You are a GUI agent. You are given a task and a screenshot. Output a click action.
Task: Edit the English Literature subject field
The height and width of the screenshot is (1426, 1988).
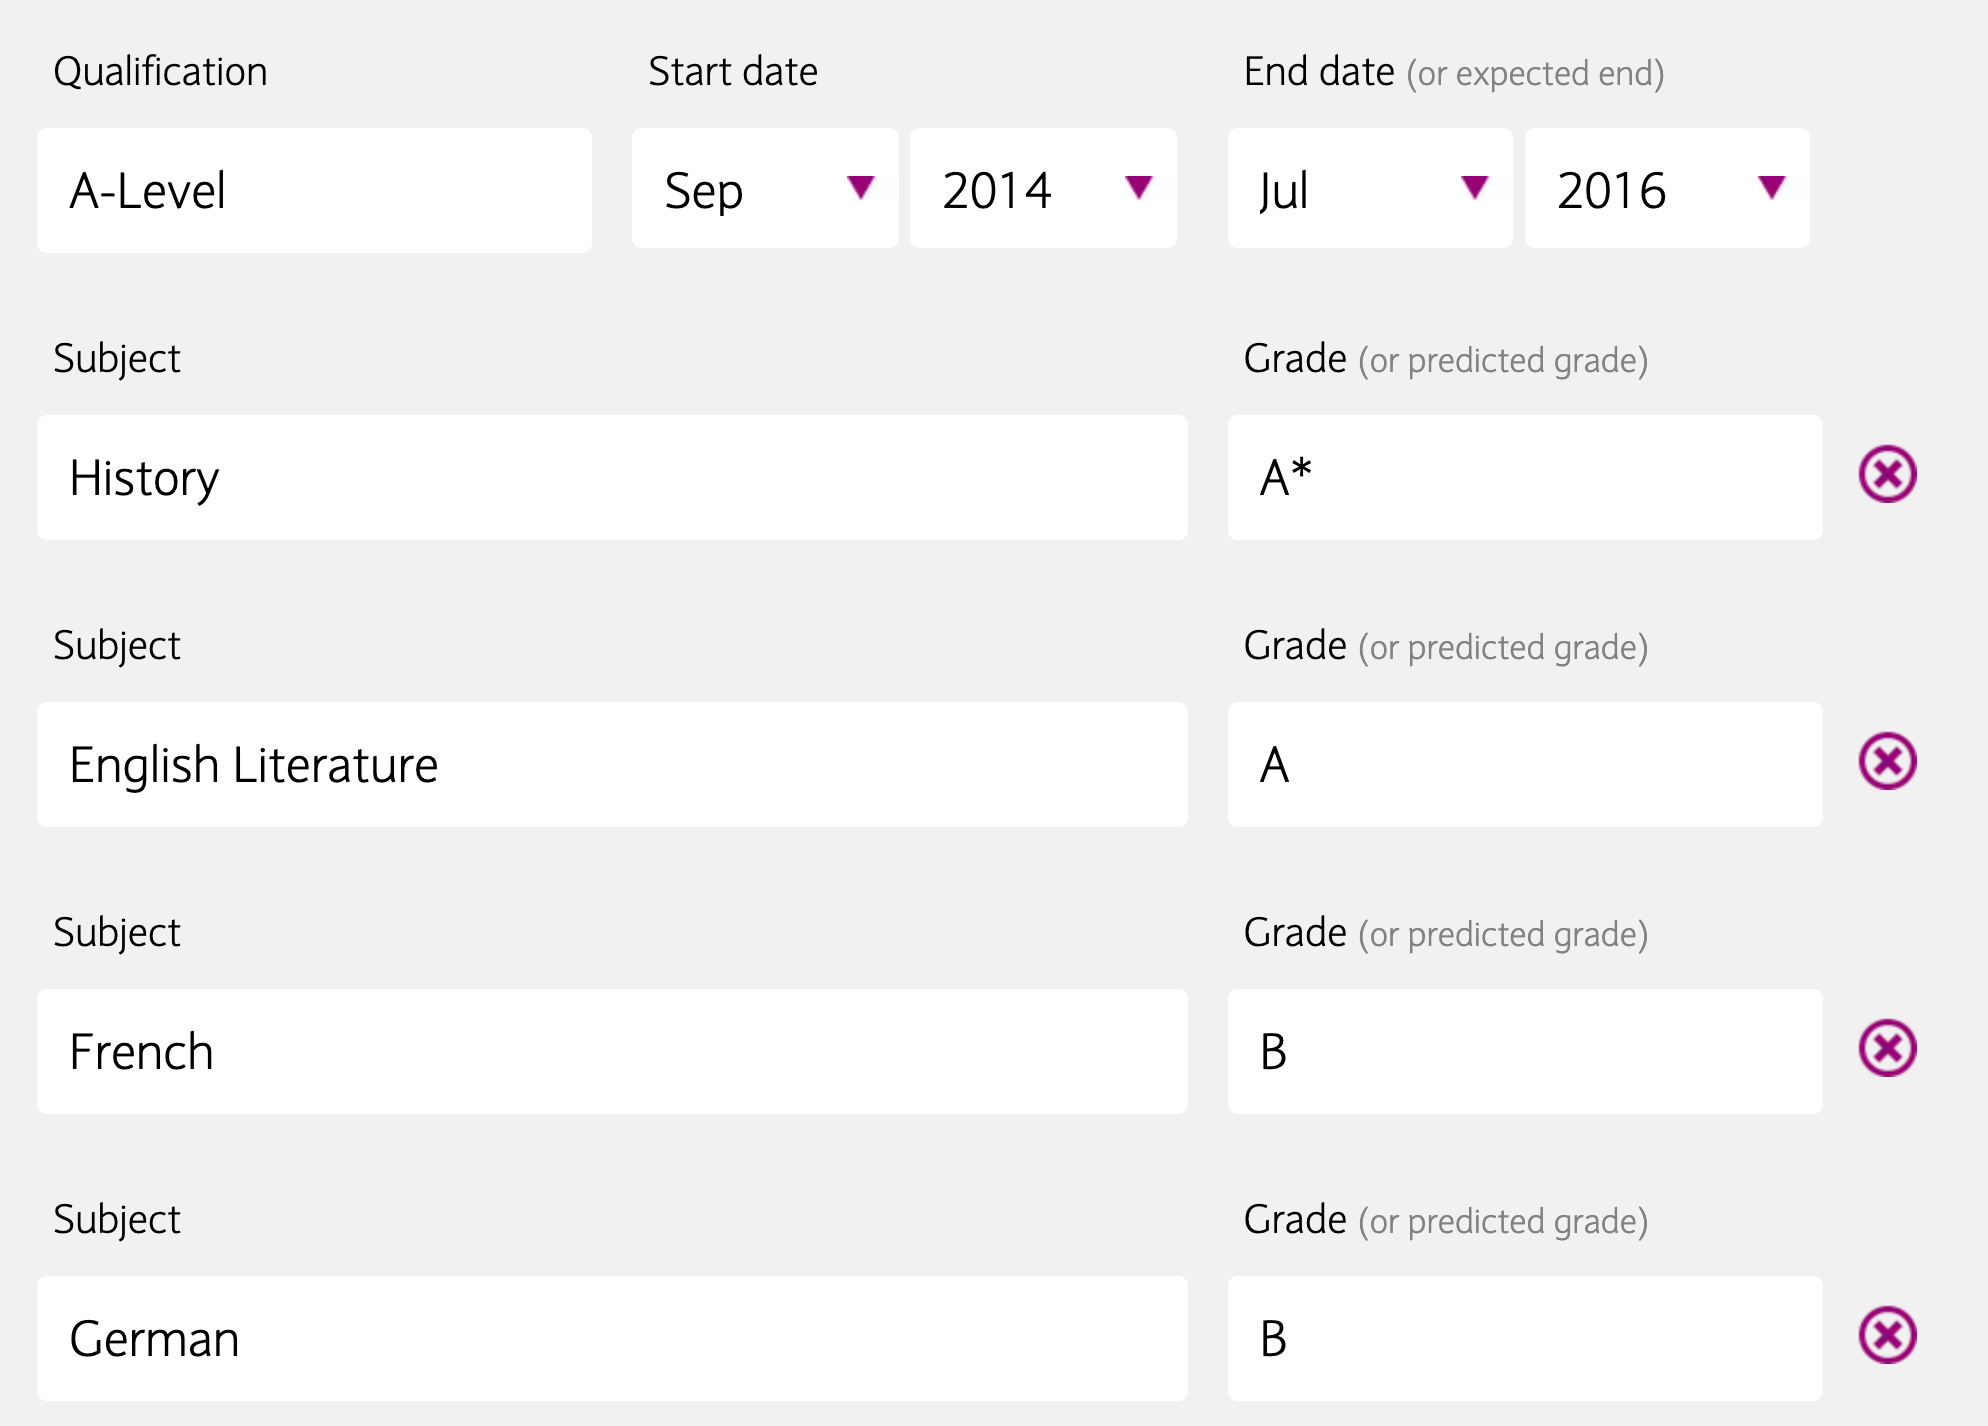coord(612,765)
